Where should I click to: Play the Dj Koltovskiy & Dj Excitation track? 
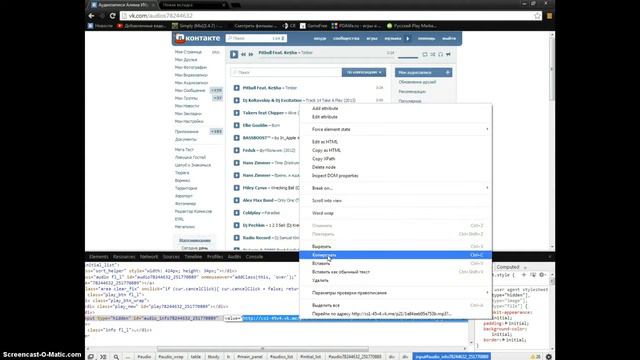click(x=236, y=100)
